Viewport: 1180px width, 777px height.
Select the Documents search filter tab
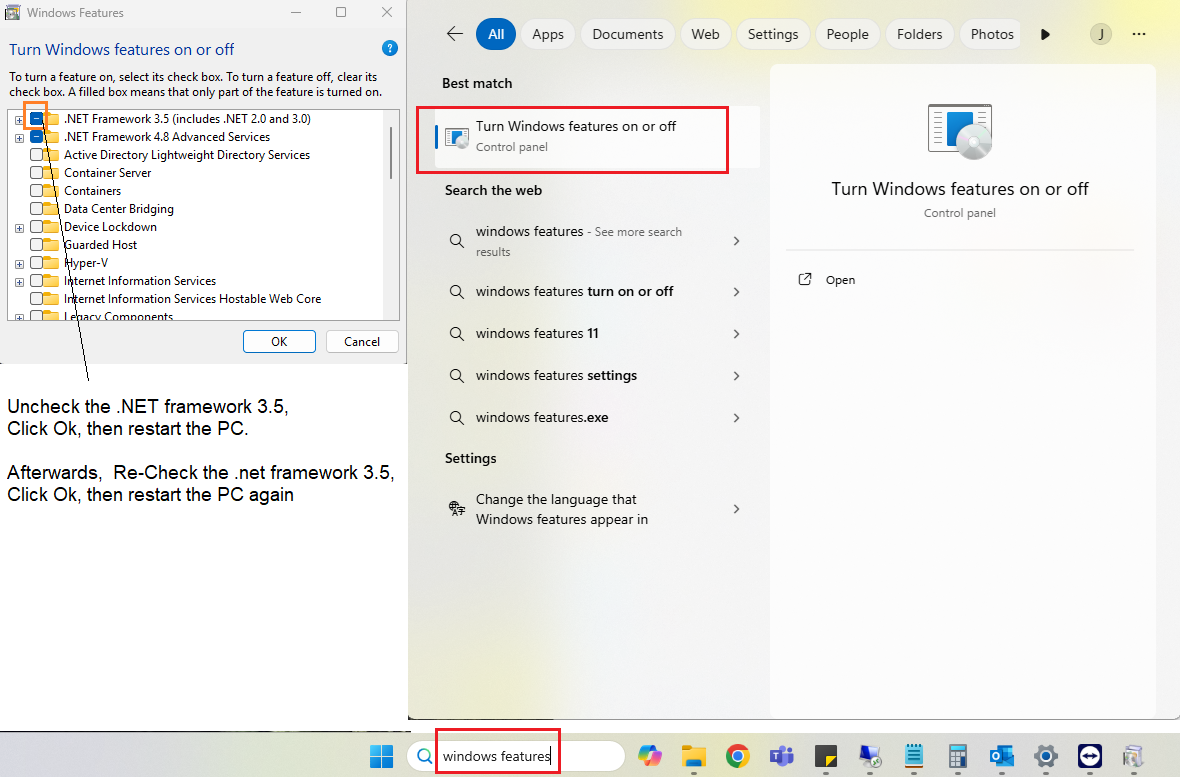[627, 34]
